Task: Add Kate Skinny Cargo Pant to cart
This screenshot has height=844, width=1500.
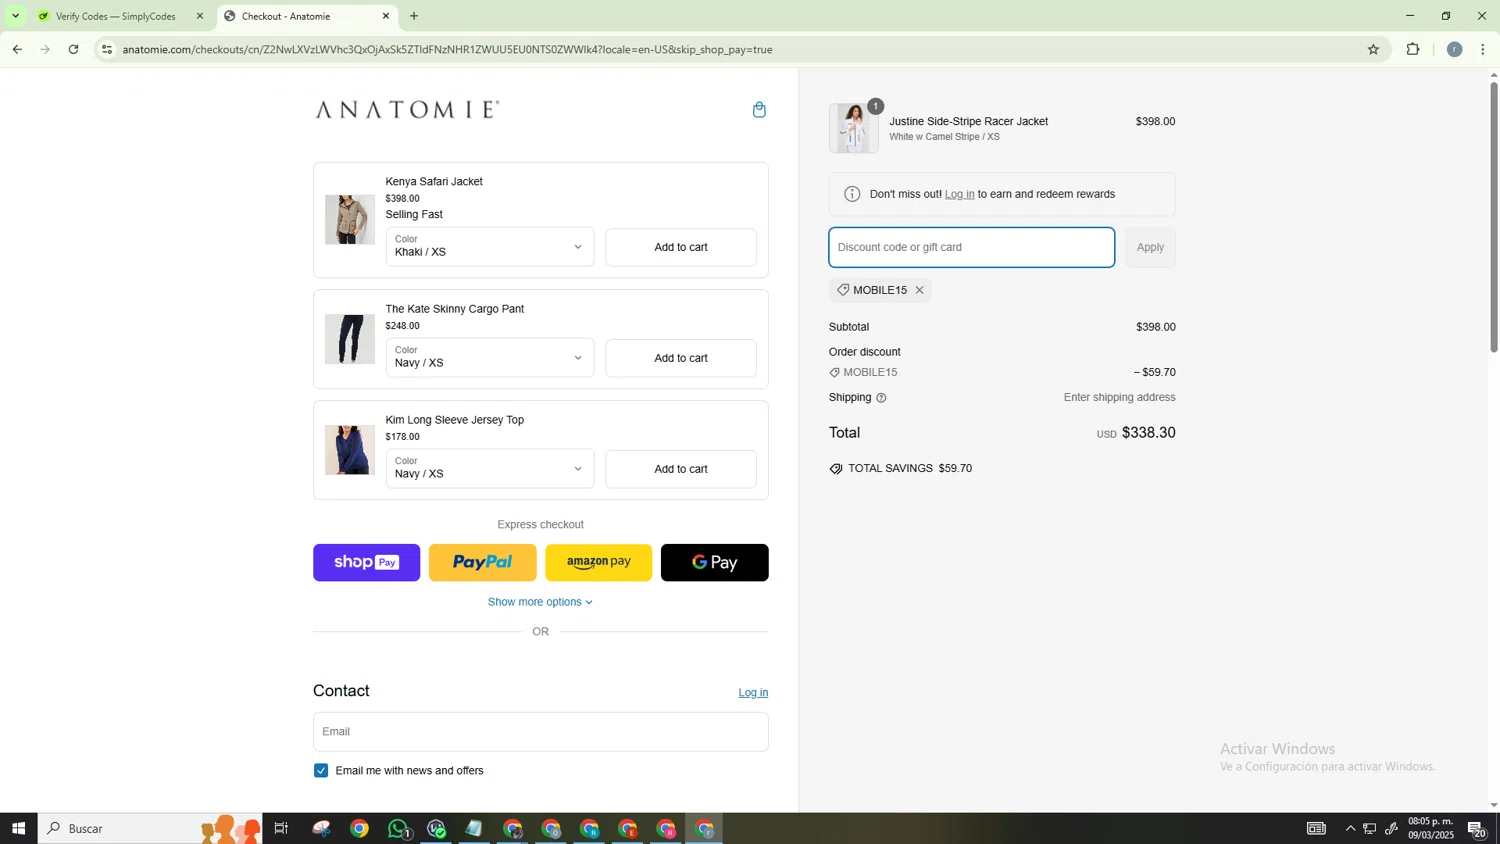Action: 681,358
